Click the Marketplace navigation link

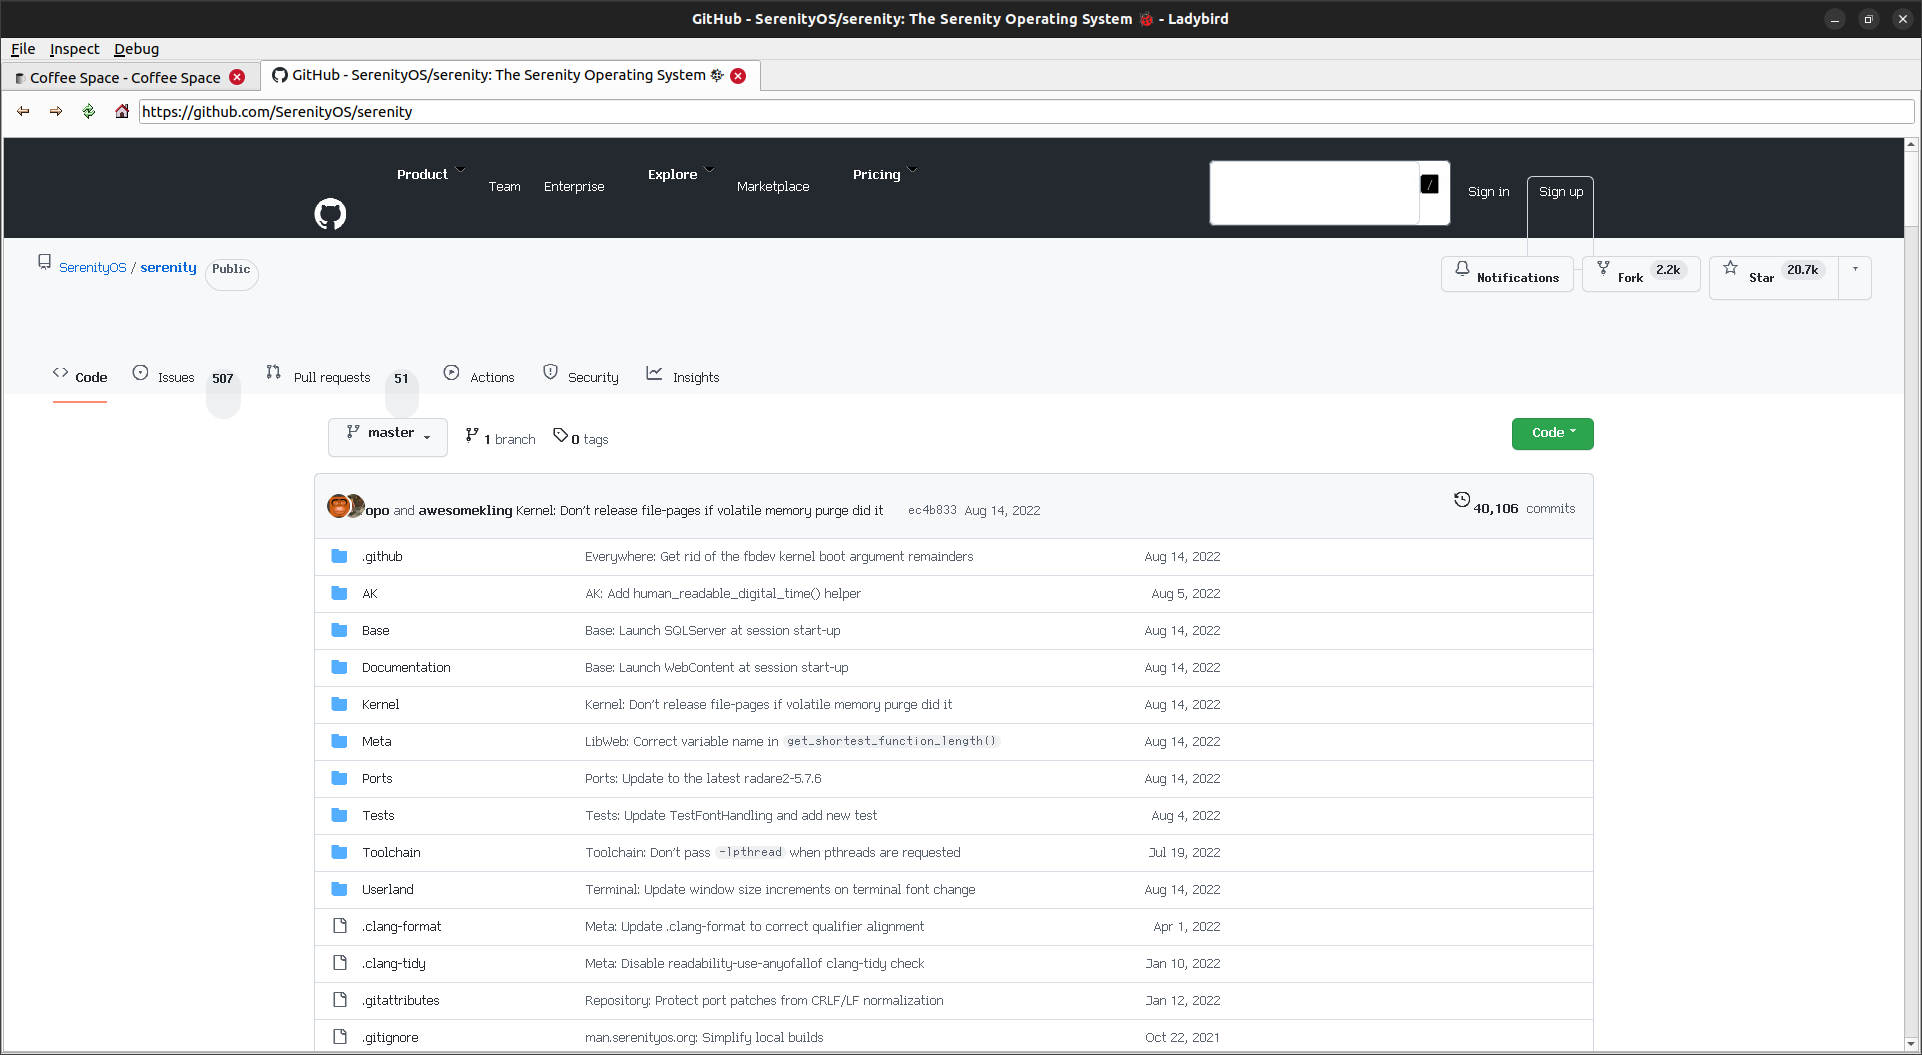pos(773,186)
